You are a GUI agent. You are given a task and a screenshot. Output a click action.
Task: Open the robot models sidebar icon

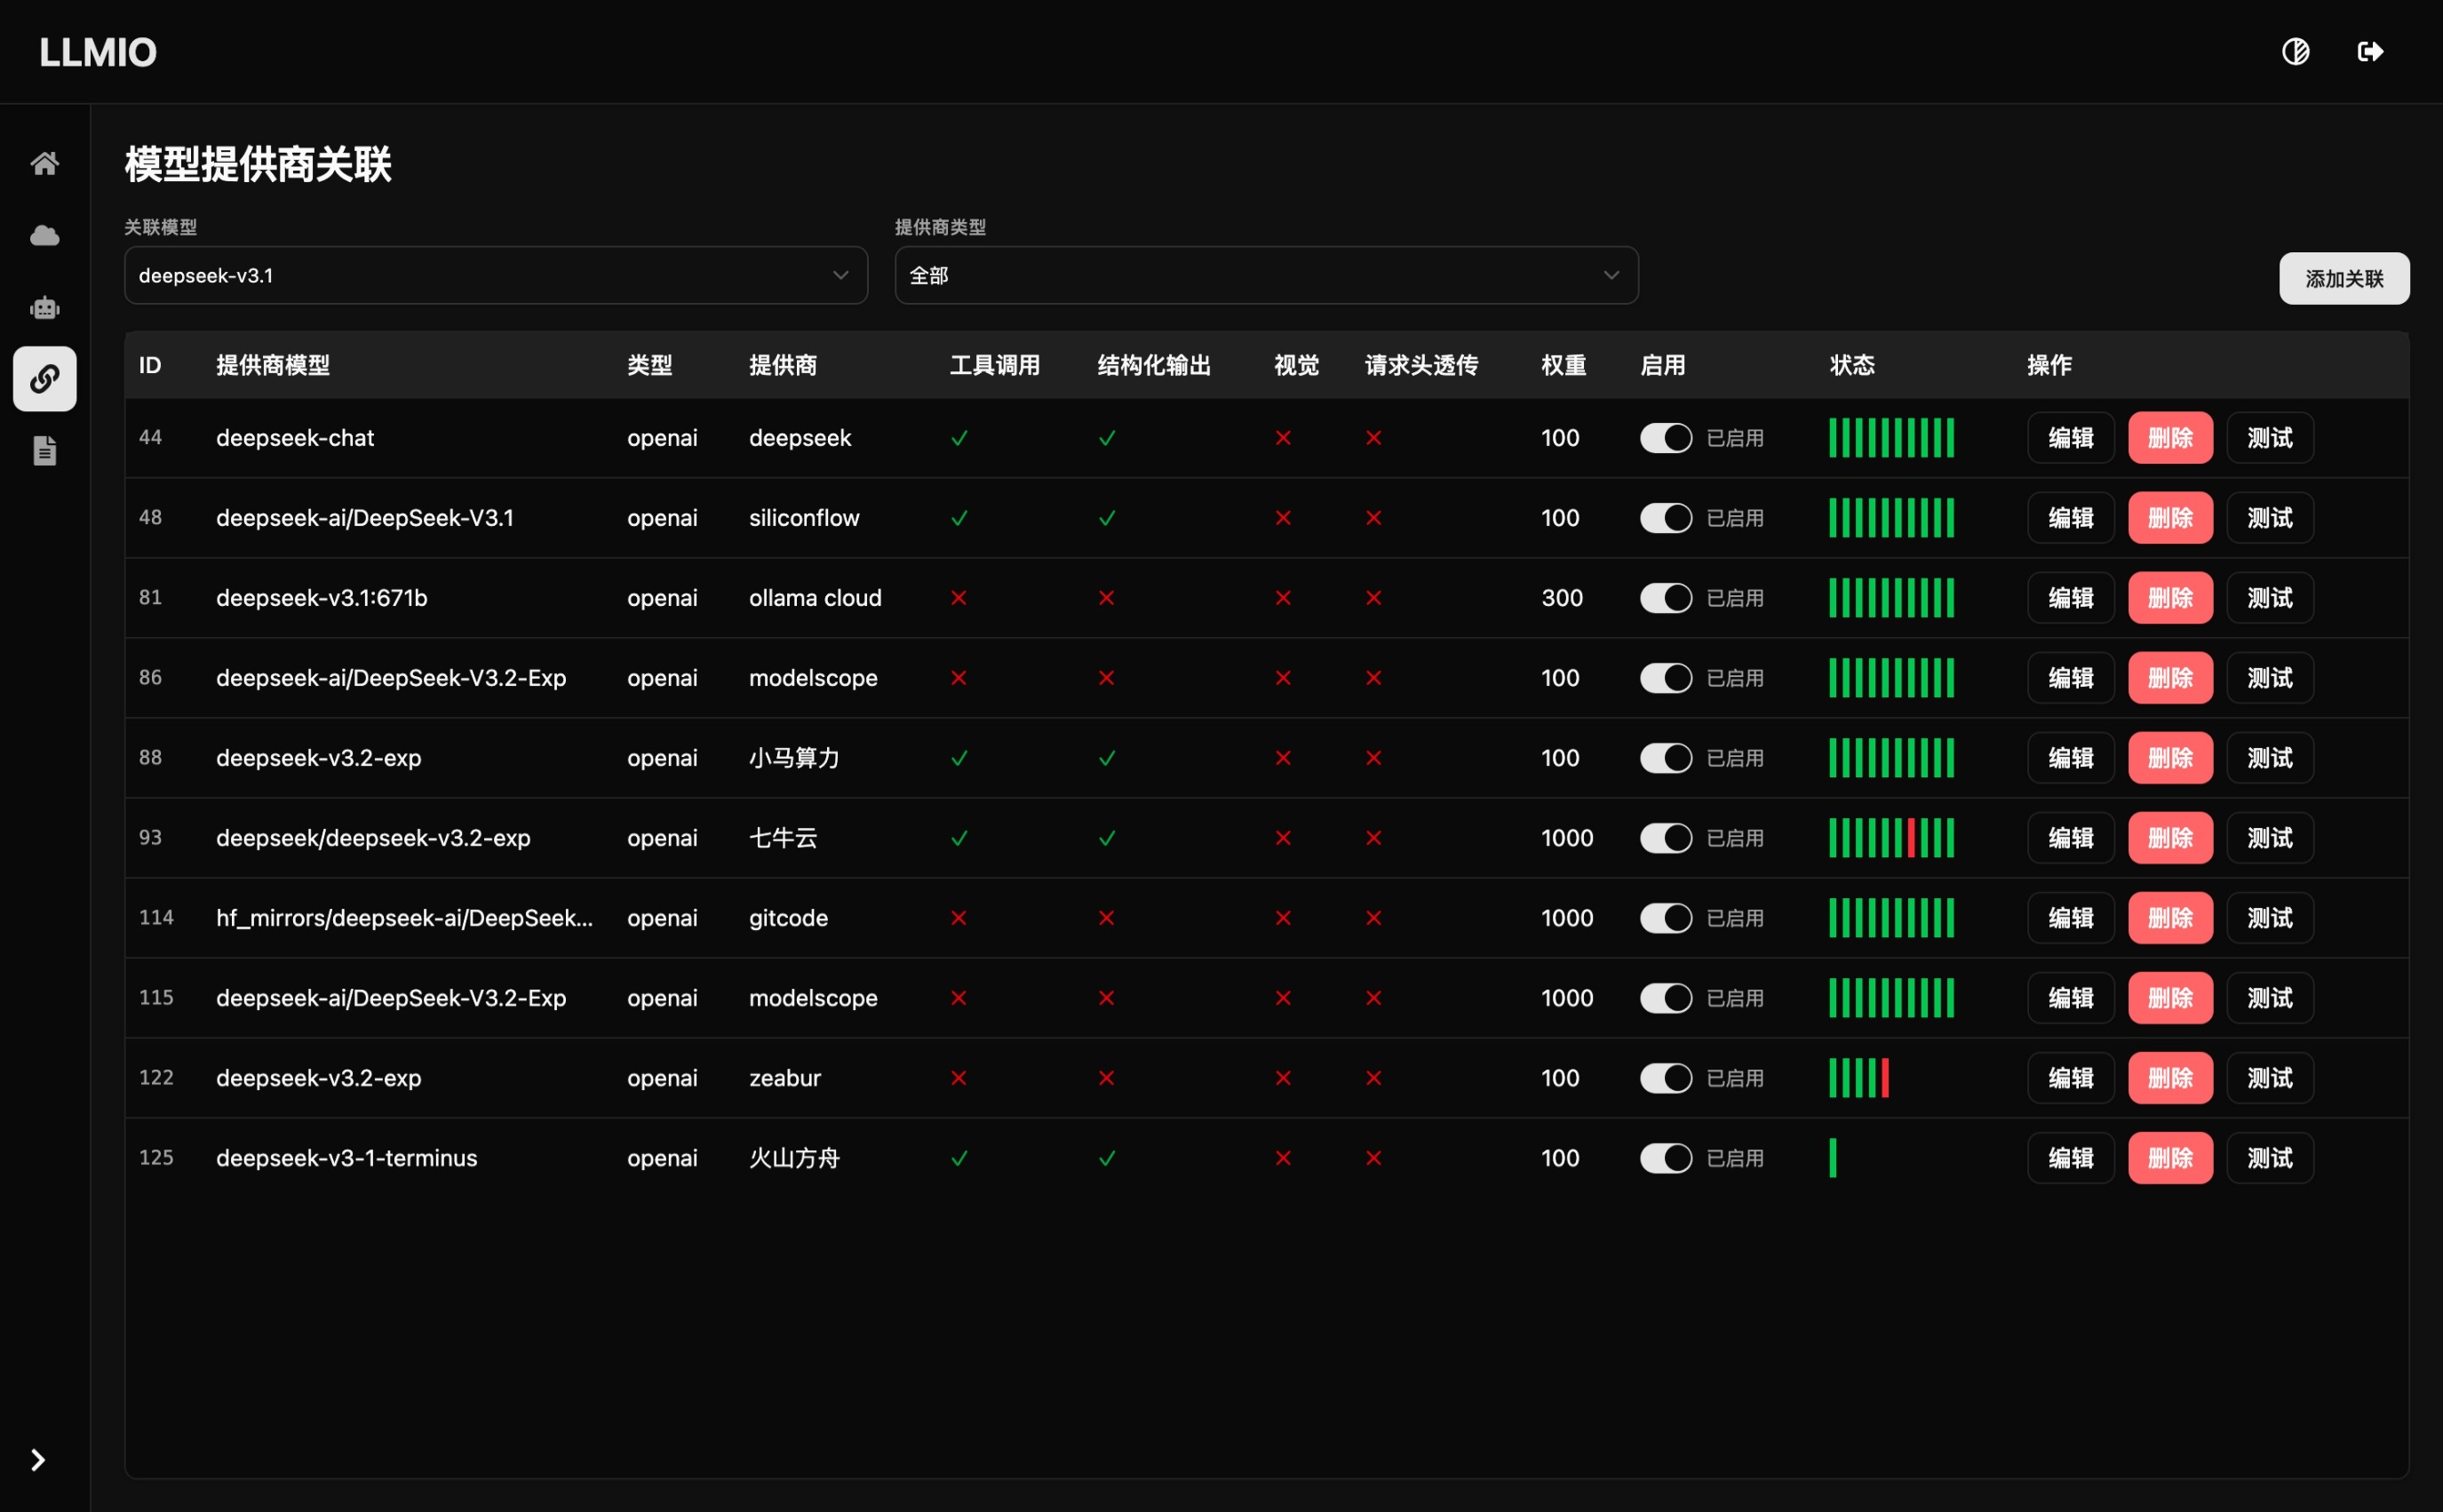click(x=44, y=307)
